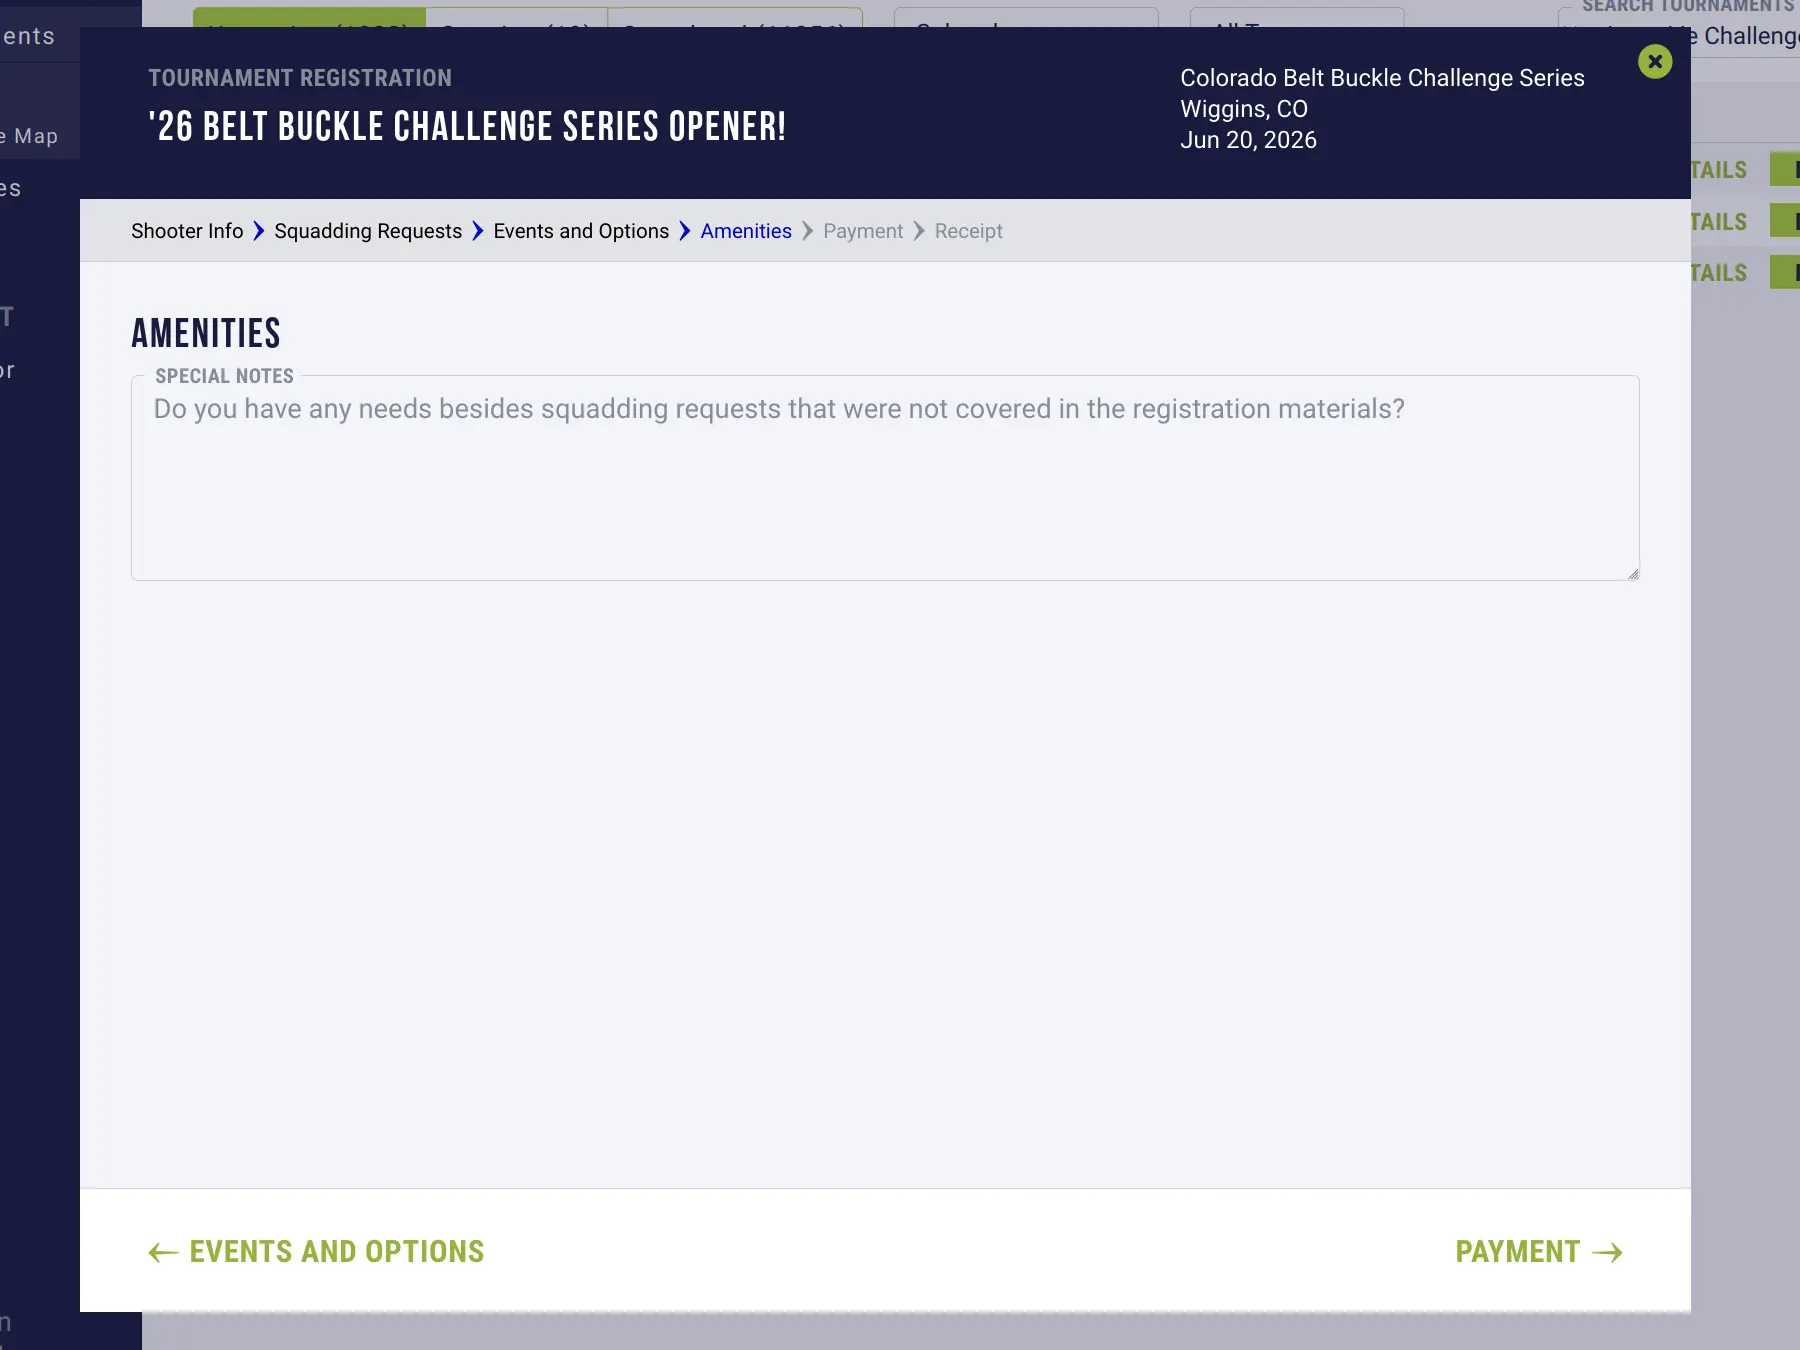Click chevron after Squadding Requests breadcrumb

tap(478, 231)
